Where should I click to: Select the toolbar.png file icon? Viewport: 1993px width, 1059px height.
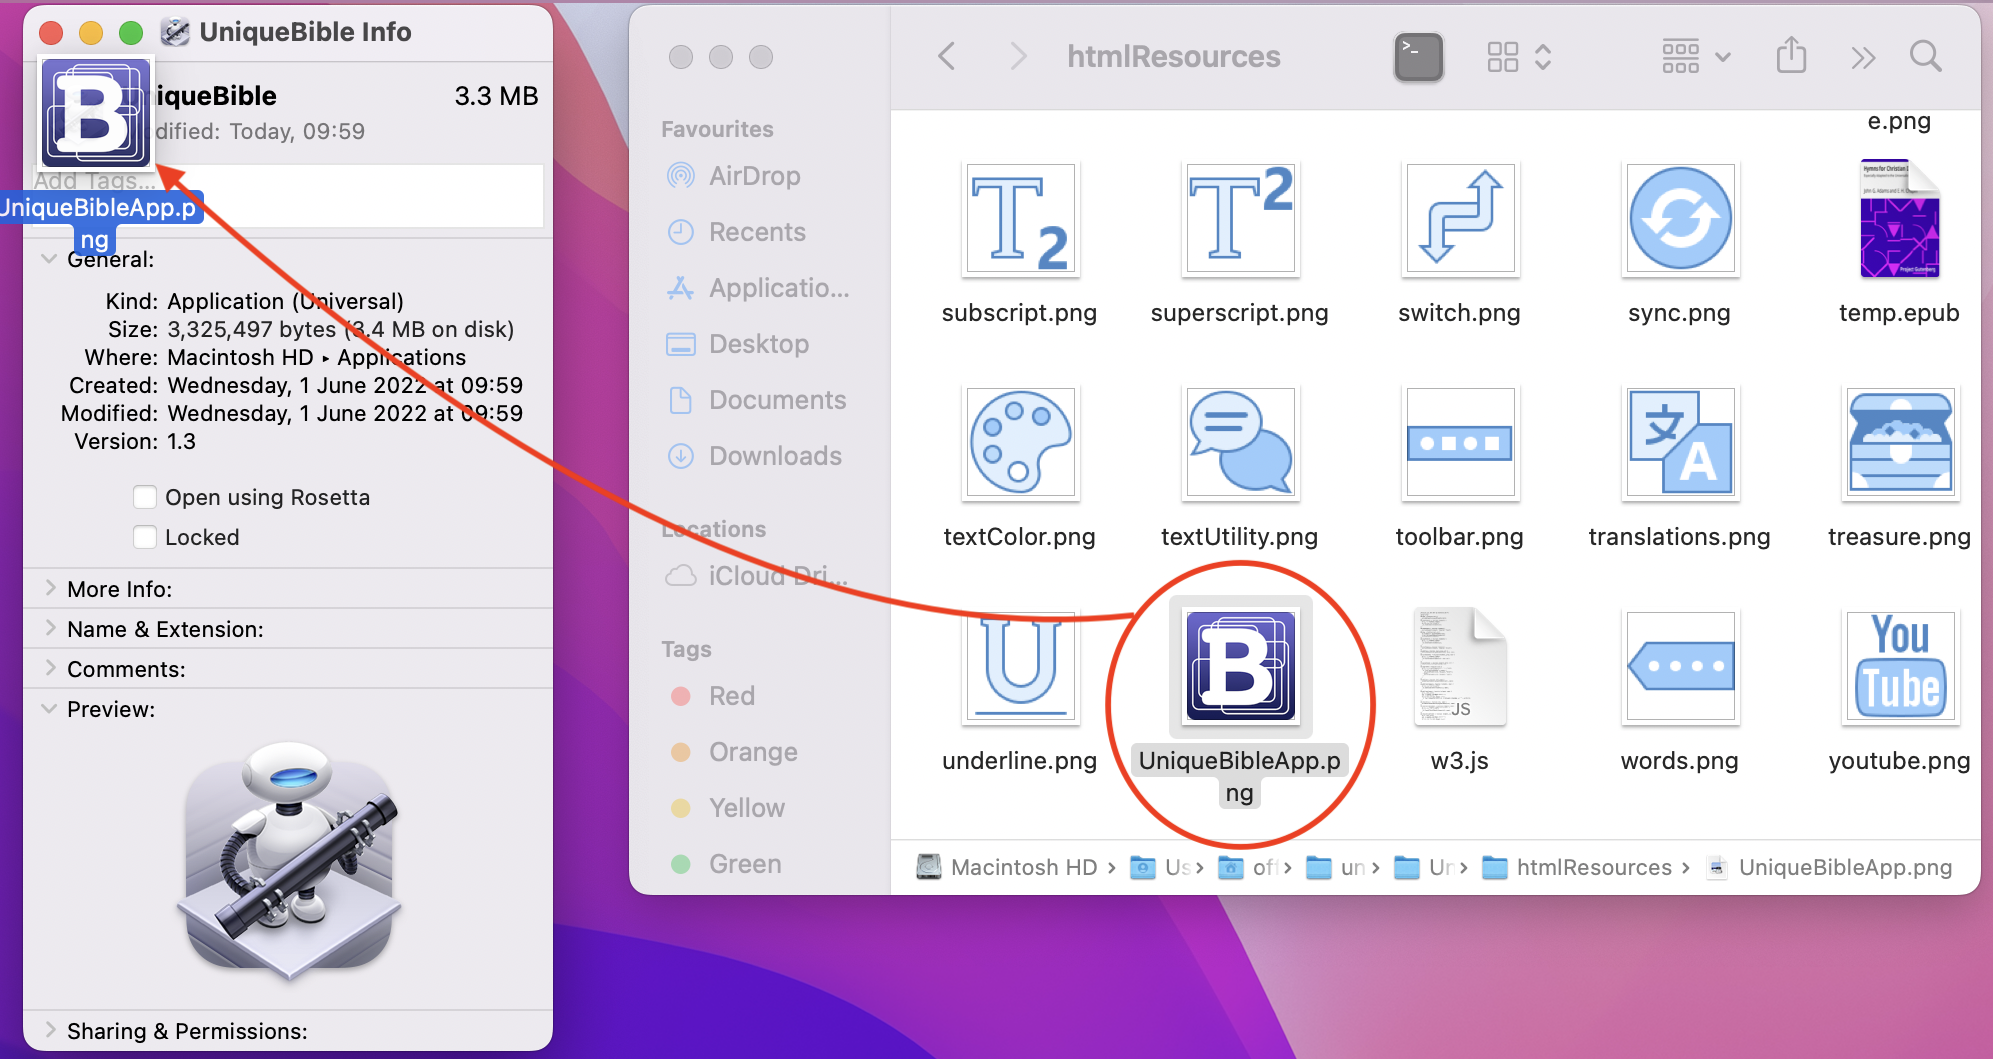[1460, 443]
